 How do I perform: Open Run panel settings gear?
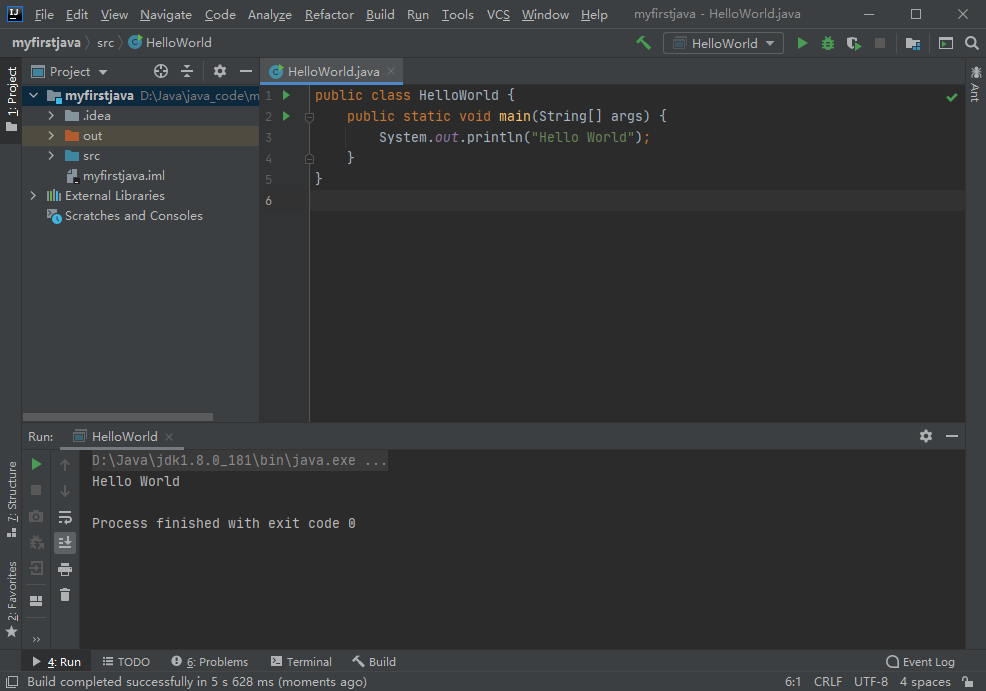tap(926, 436)
